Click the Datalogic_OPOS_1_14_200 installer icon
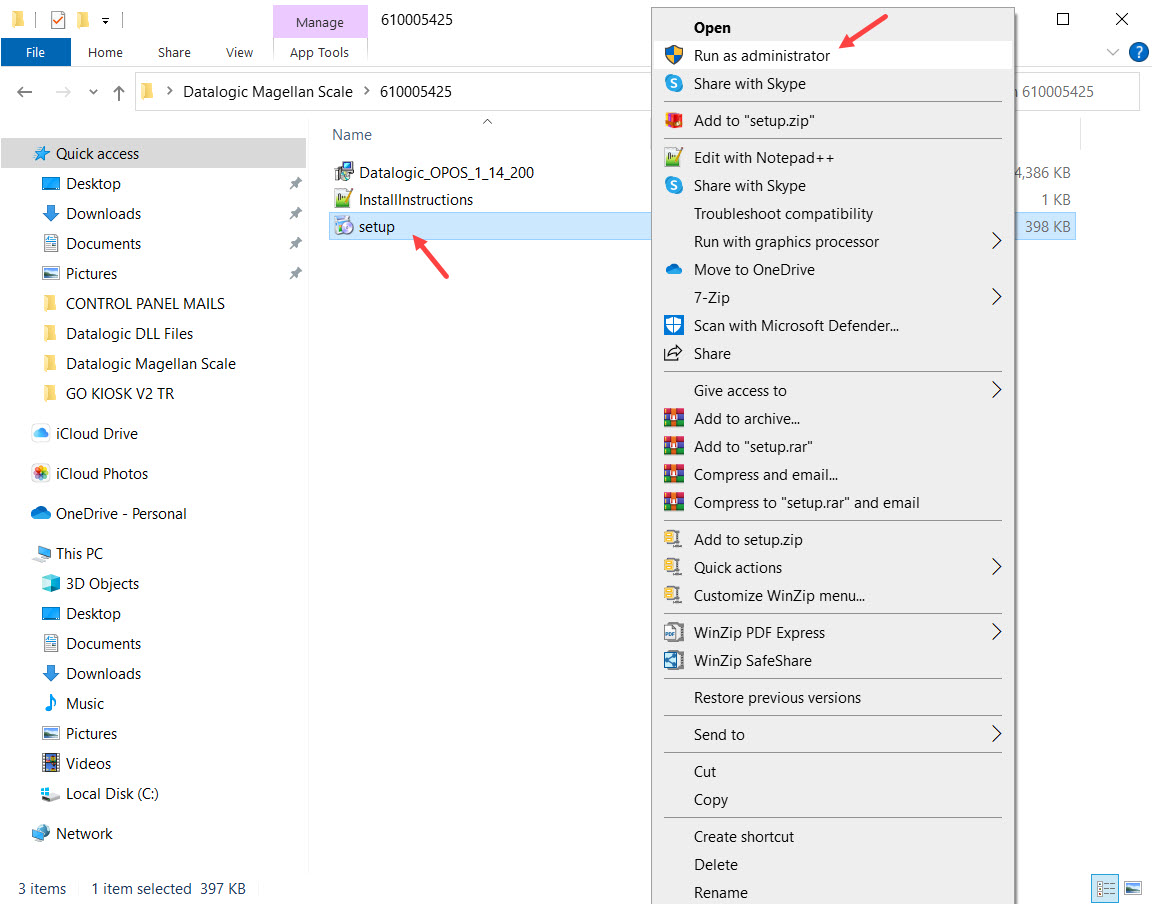Viewport: 1153px width, 904px height. [343, 172]
